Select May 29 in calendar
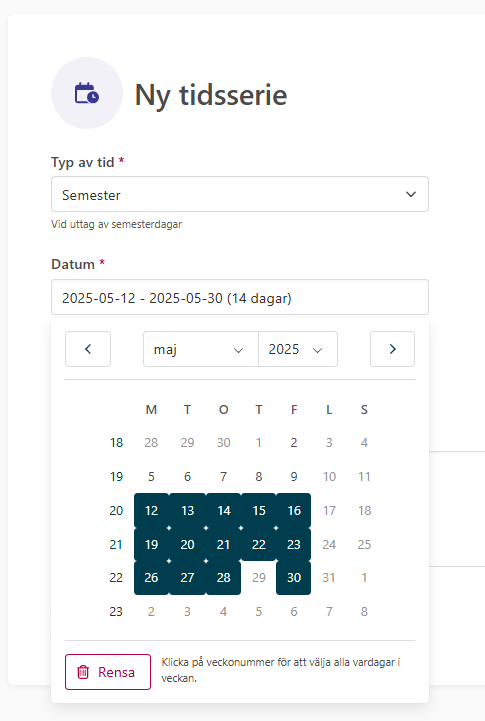 pos(259,578)
